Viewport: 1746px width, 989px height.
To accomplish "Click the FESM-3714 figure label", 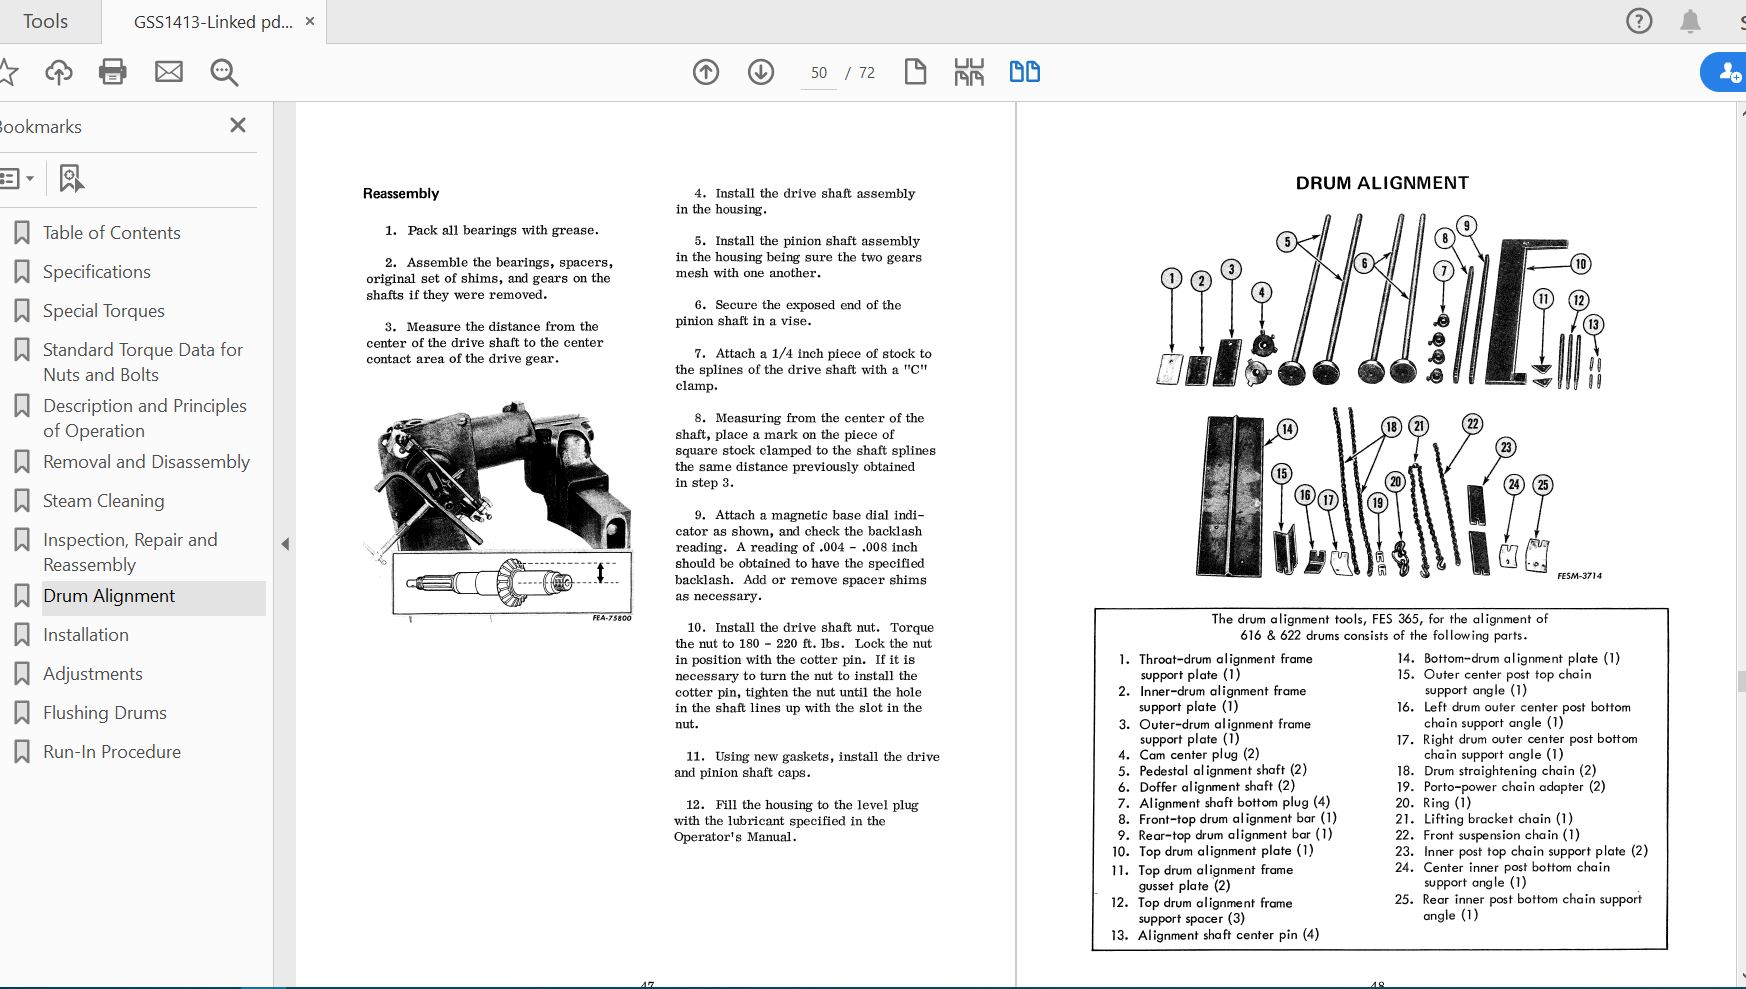I will tap(1579, 576).
